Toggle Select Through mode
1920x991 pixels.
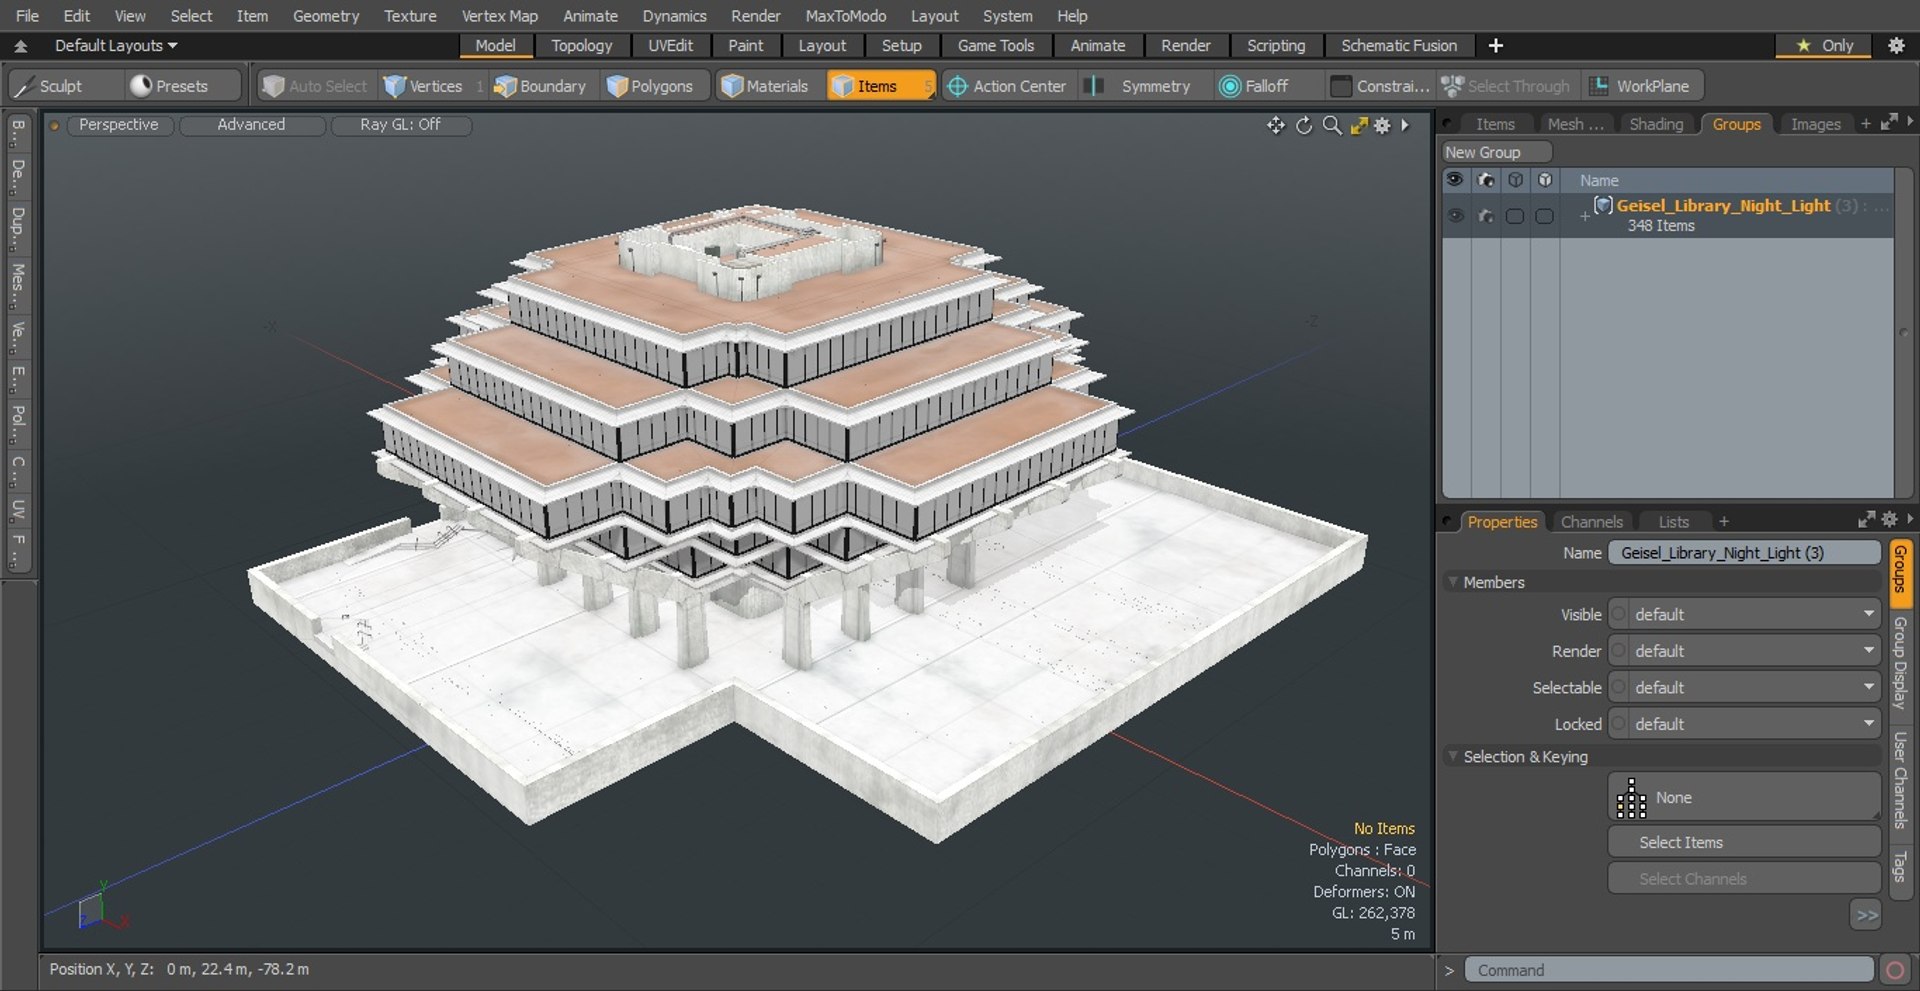click(x=1506, y=86)
